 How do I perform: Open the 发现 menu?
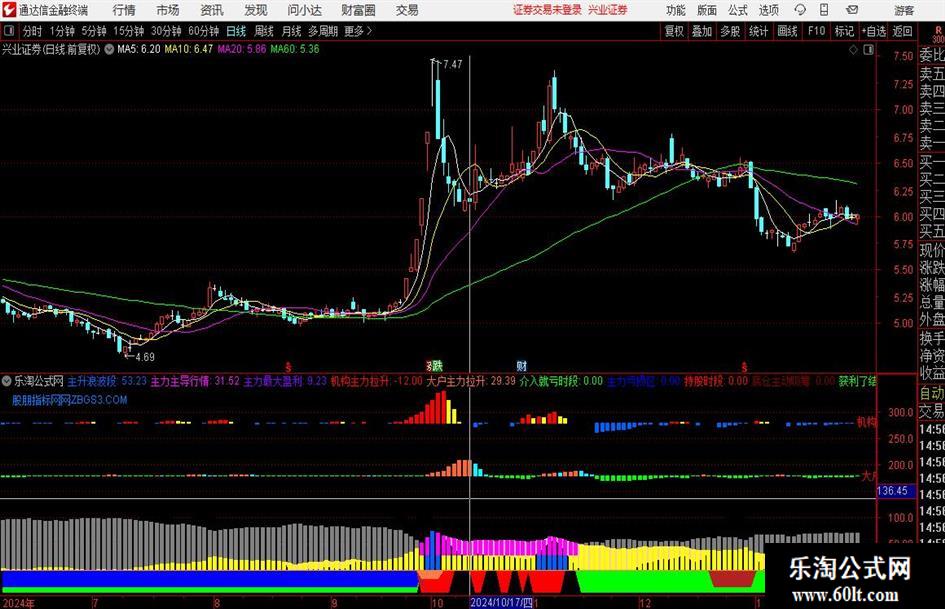[x=256, y=10]
